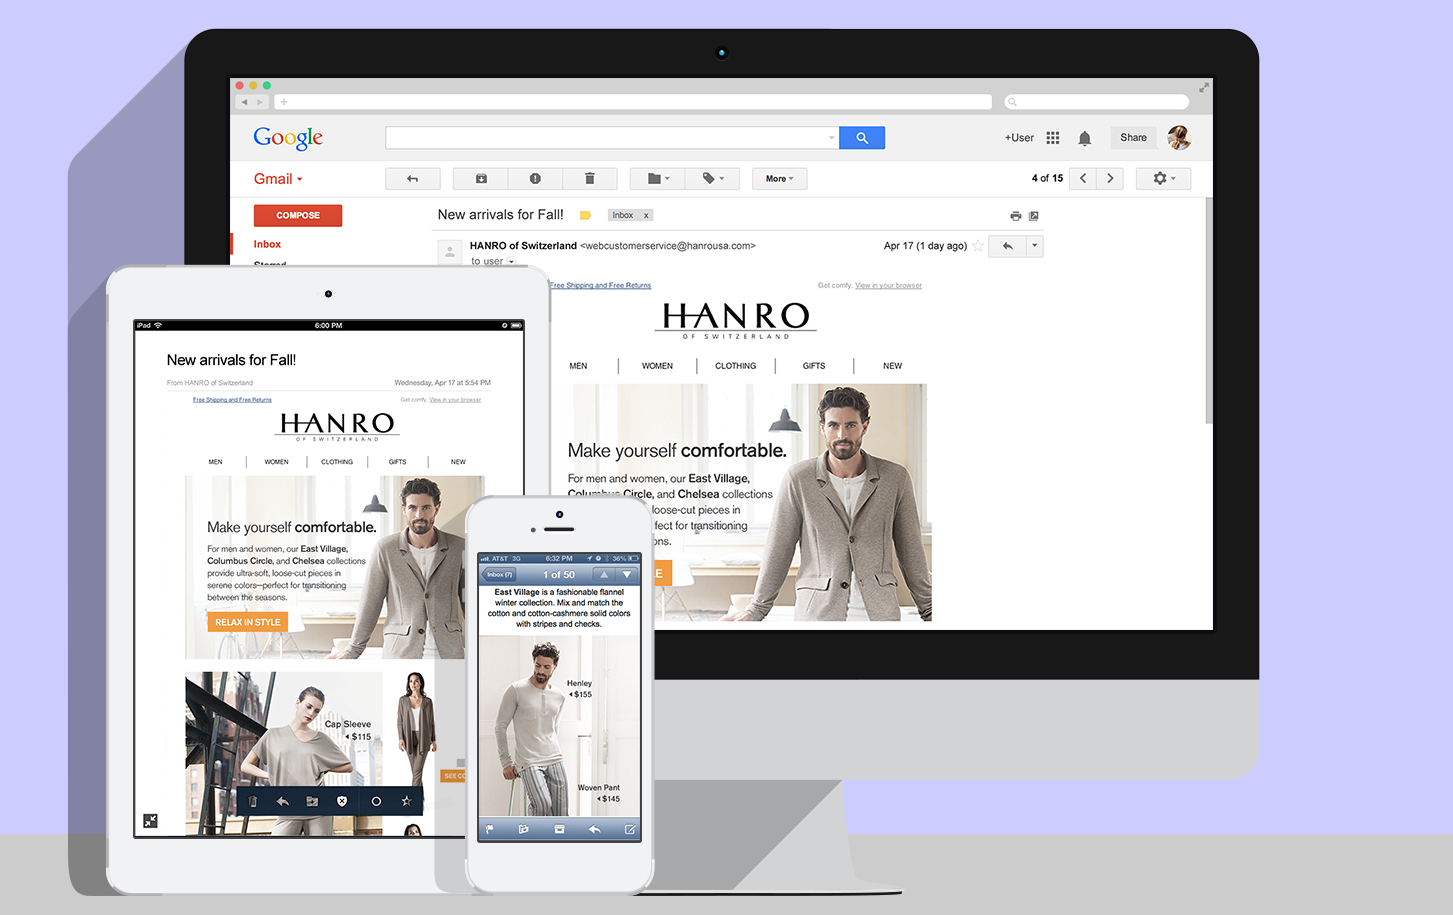Click the blue Gmail search button
This screenshot has height=915, width=1453.
point(862,138)
